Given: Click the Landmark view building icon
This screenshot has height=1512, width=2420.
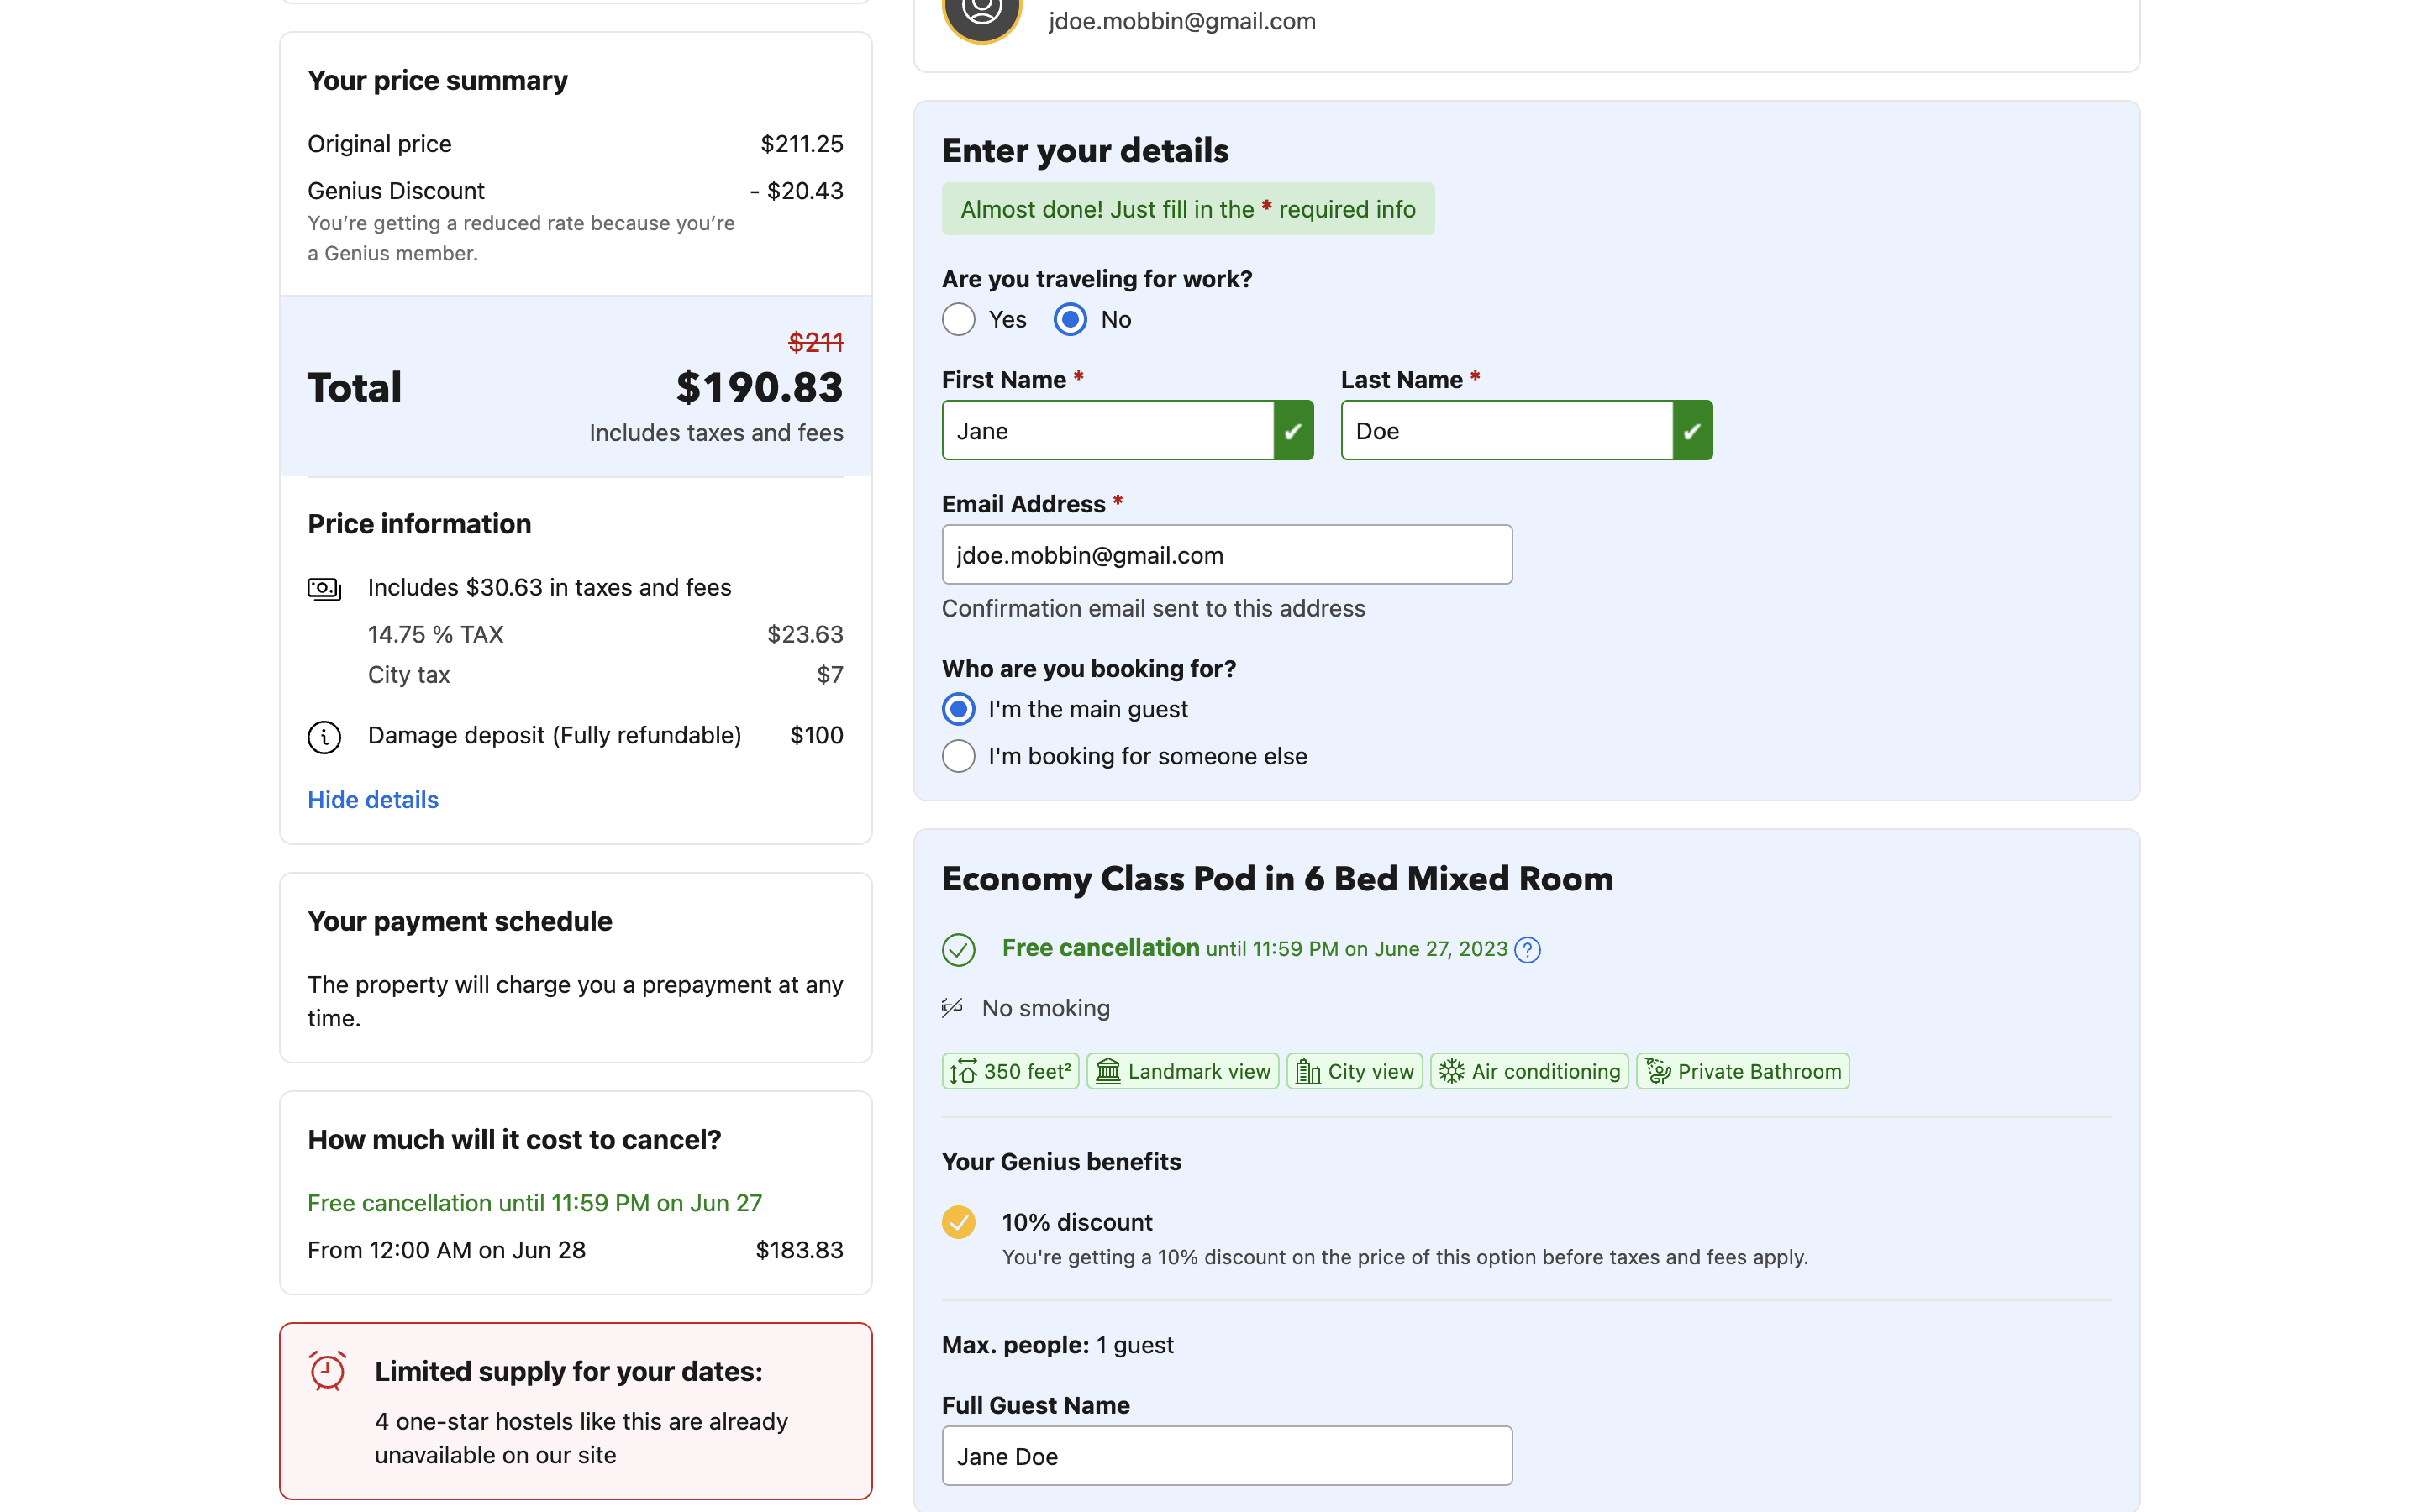Looking at the screenshot, I should pyautogui.click(x=1108, y=1071).
